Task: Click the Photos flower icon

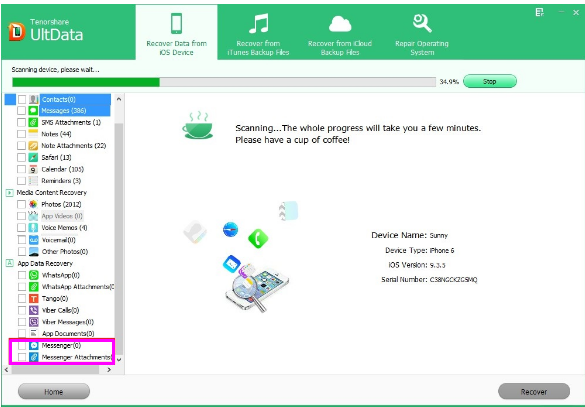Action: coord(34,204)
